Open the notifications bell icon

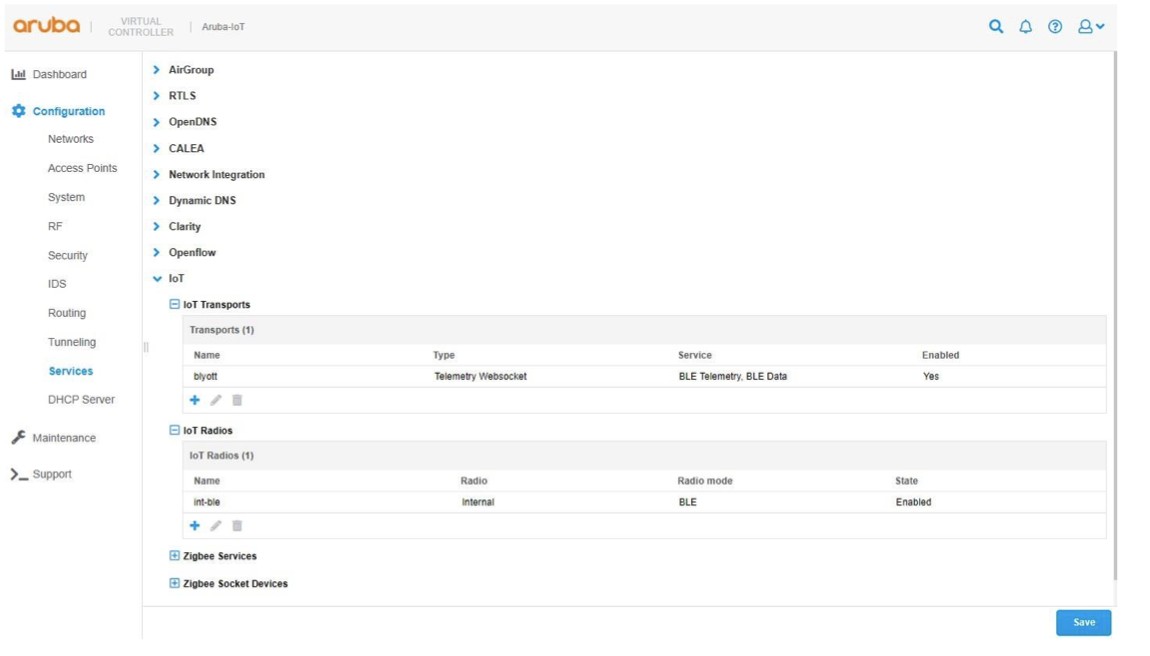click(x=1025, y=27)
